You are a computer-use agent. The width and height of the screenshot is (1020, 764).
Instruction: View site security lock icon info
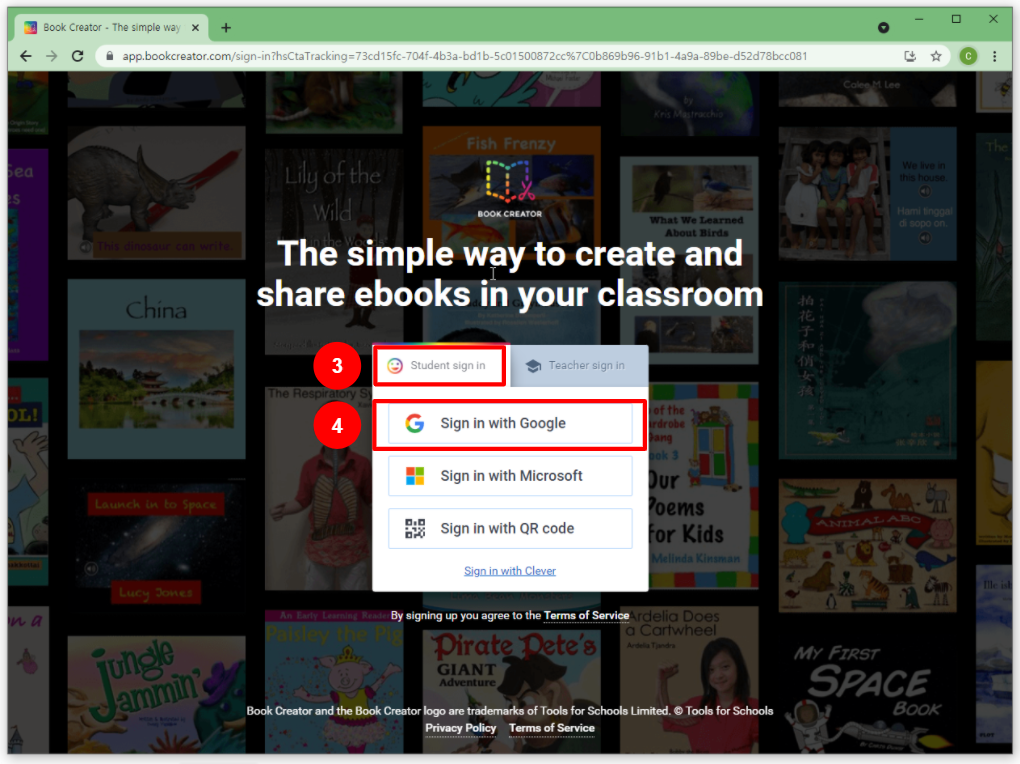109,56
